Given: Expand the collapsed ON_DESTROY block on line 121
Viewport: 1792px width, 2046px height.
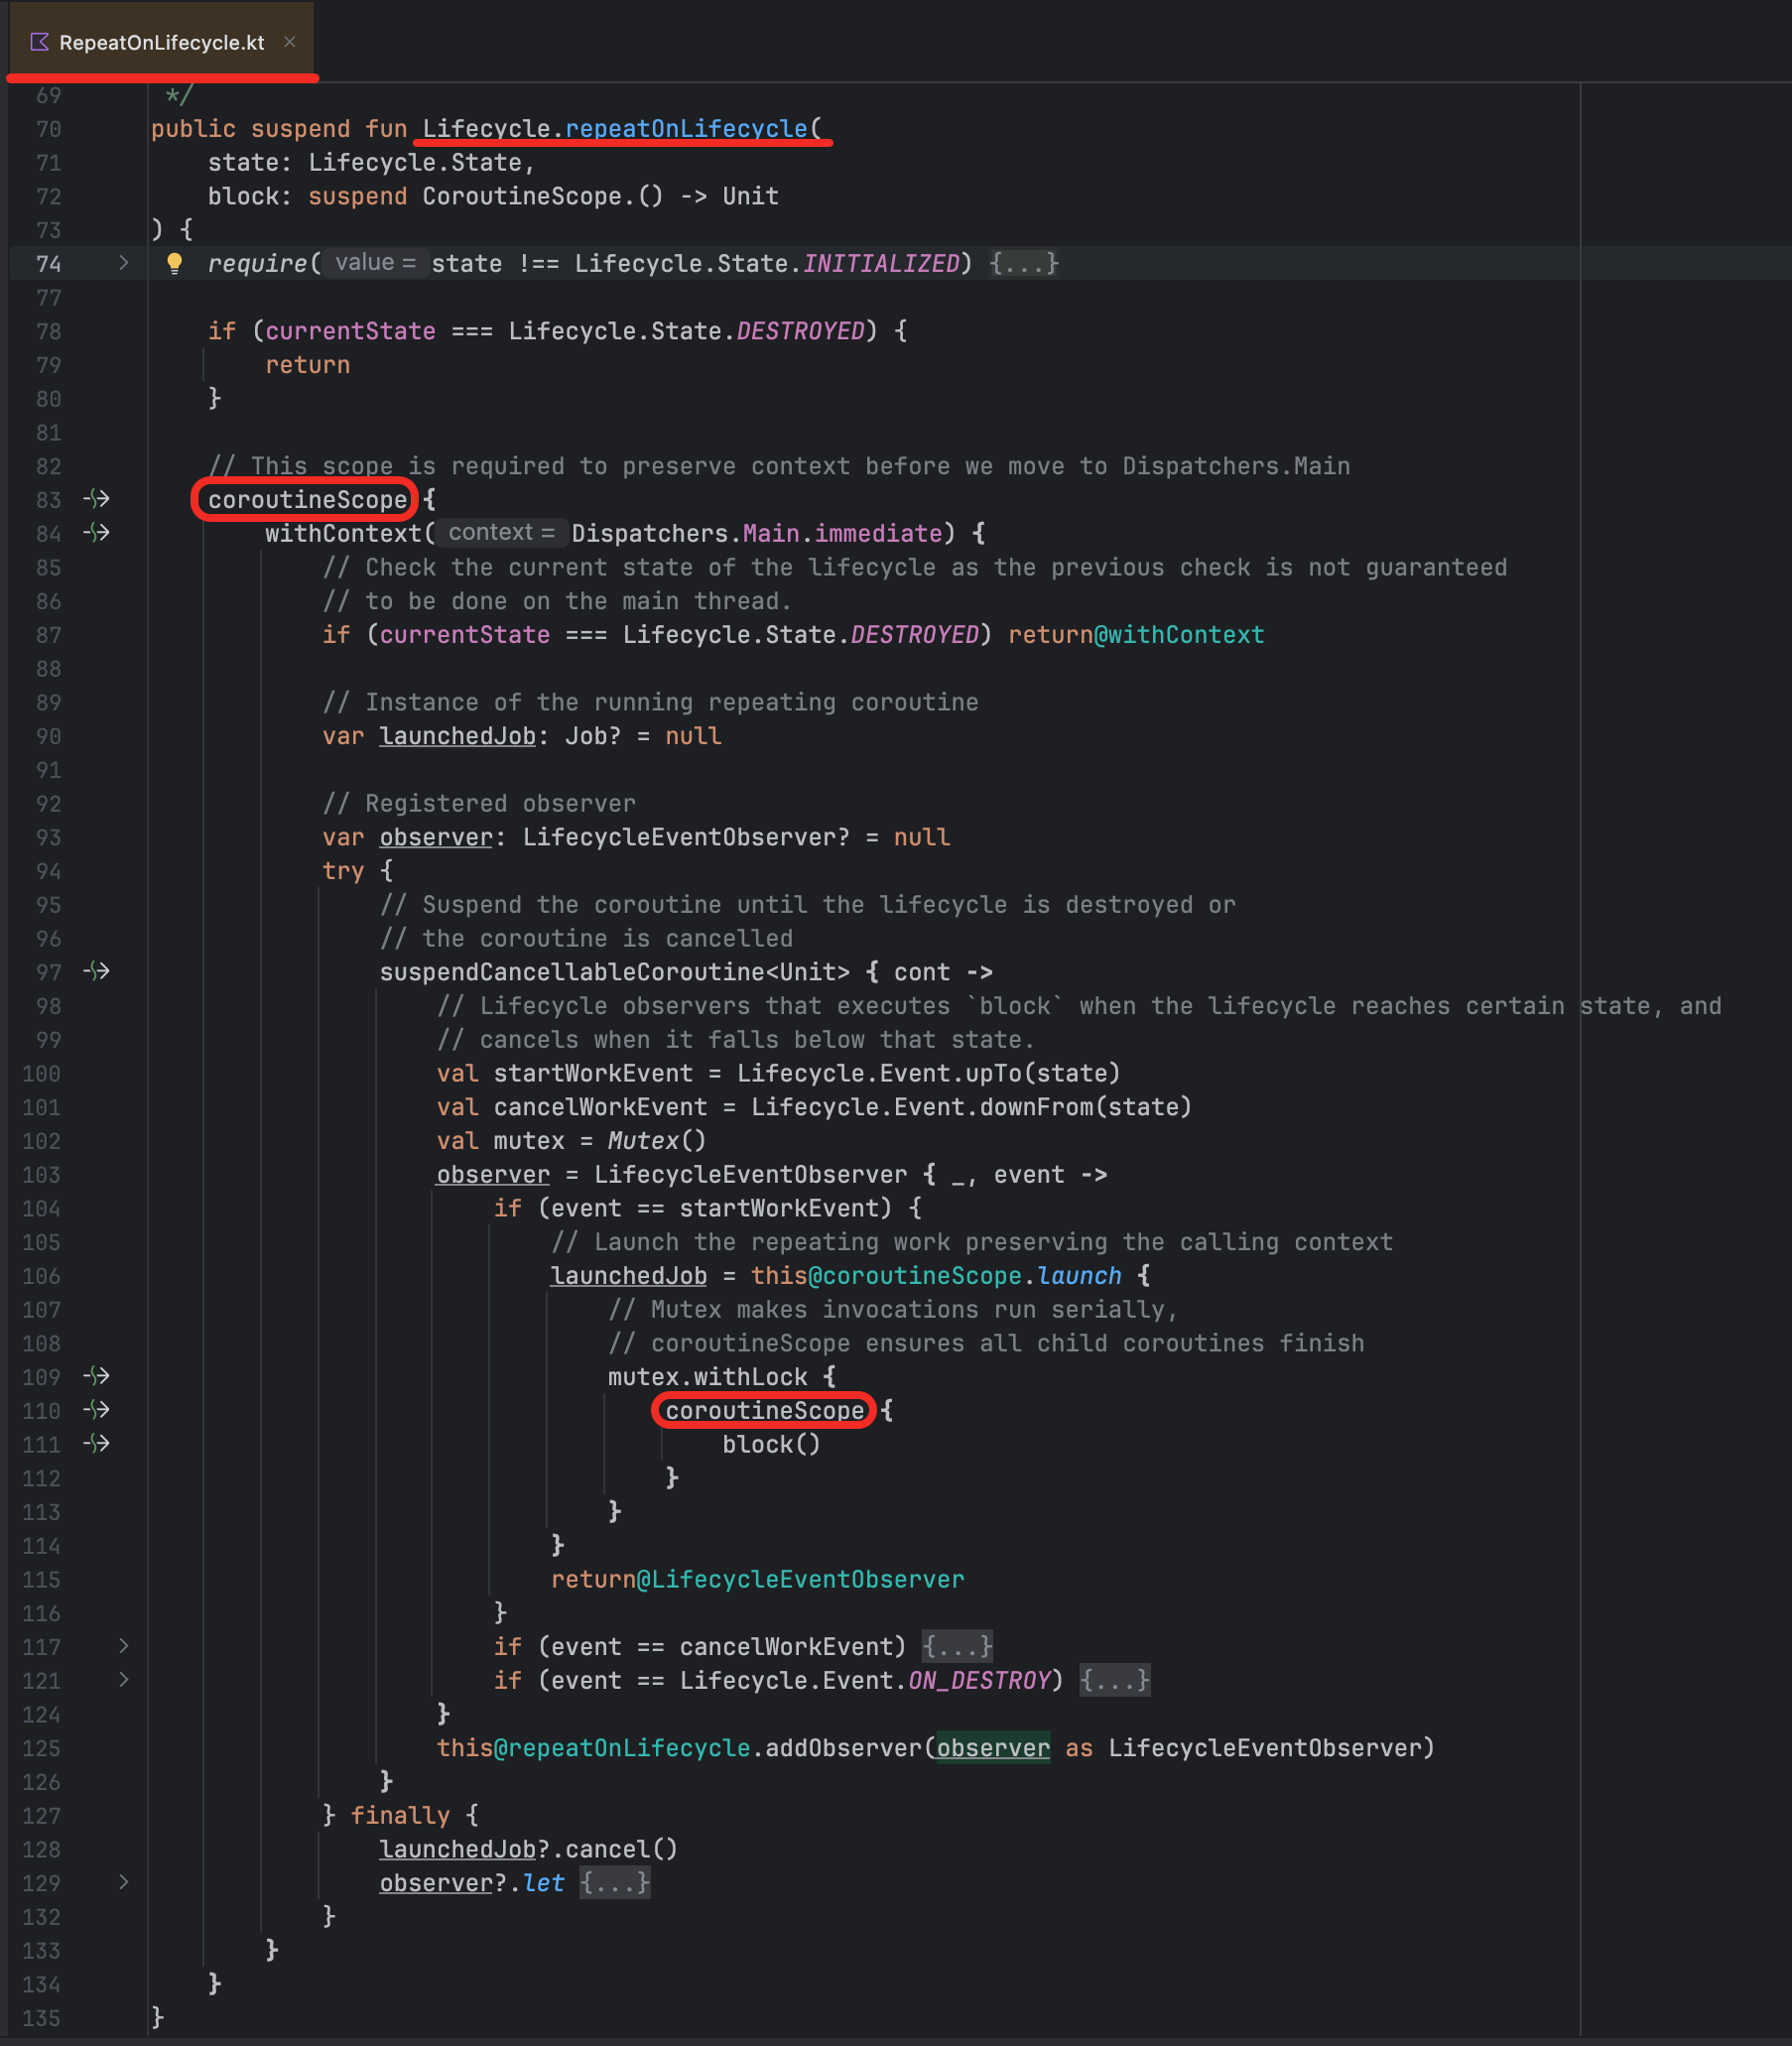Looking at the screenshot, I should coord(123,1681).
